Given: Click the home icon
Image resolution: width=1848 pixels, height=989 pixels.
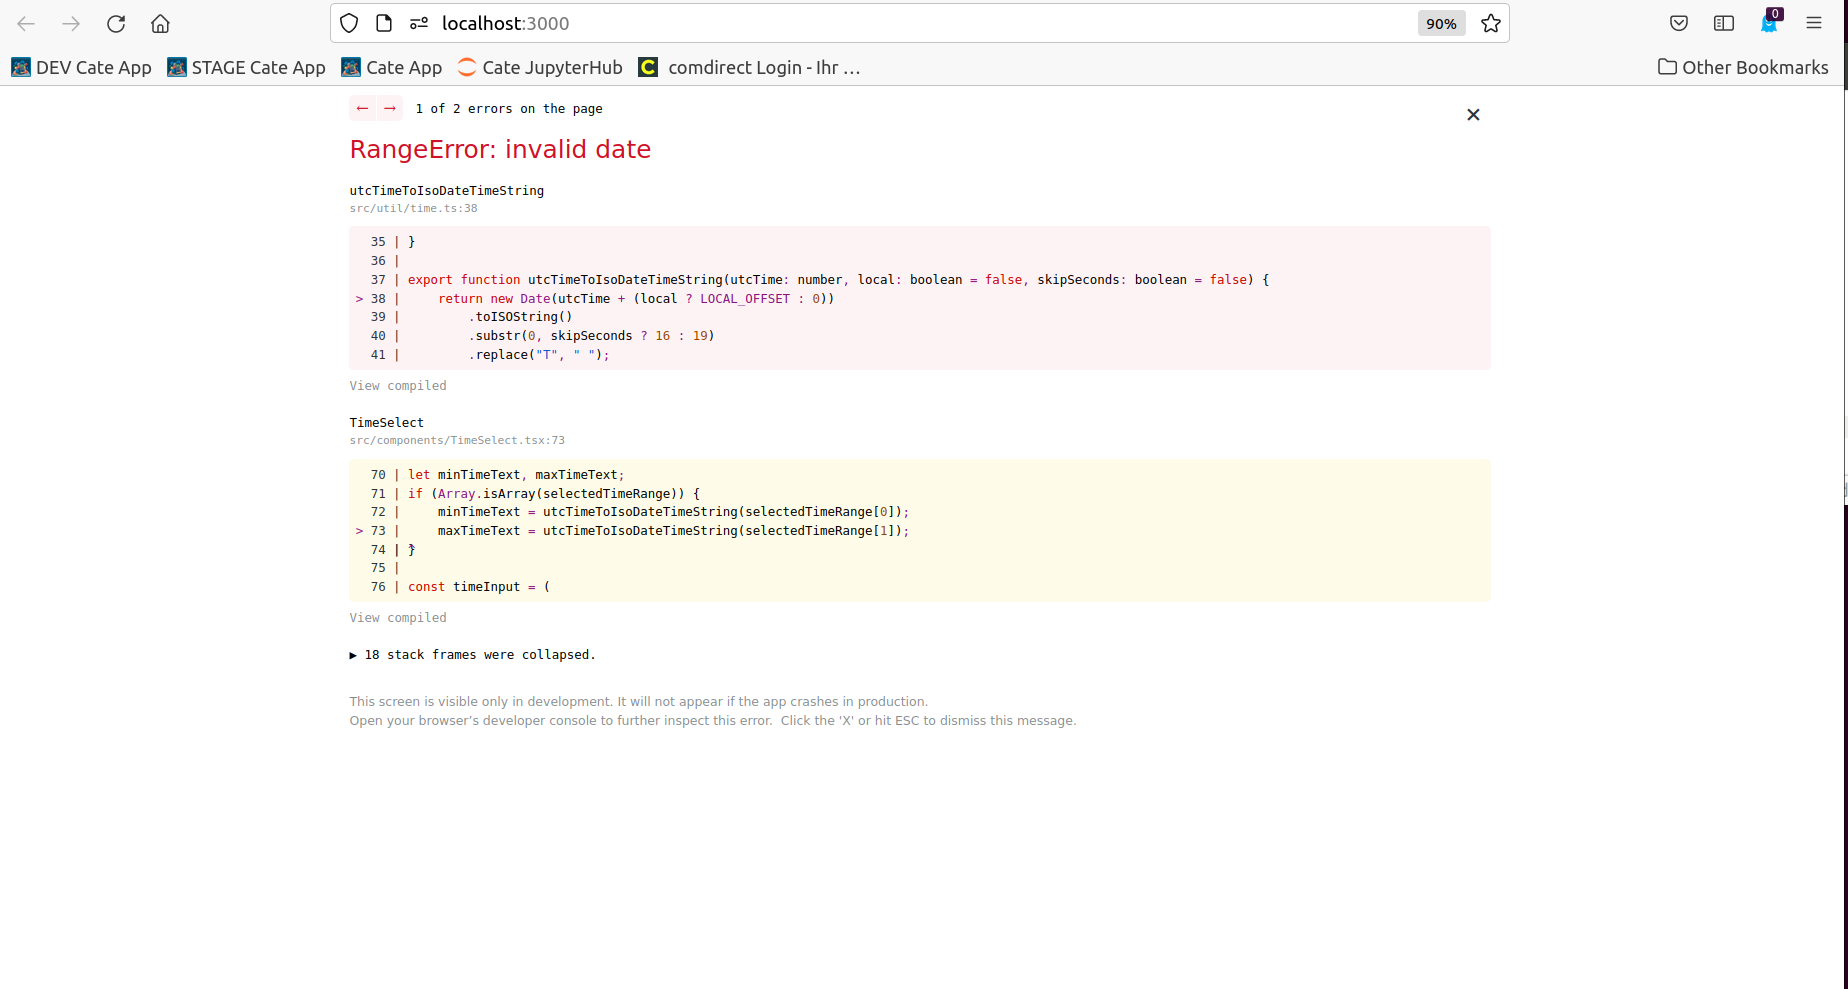Looking at the screenshot, I should tap(160, 23).
